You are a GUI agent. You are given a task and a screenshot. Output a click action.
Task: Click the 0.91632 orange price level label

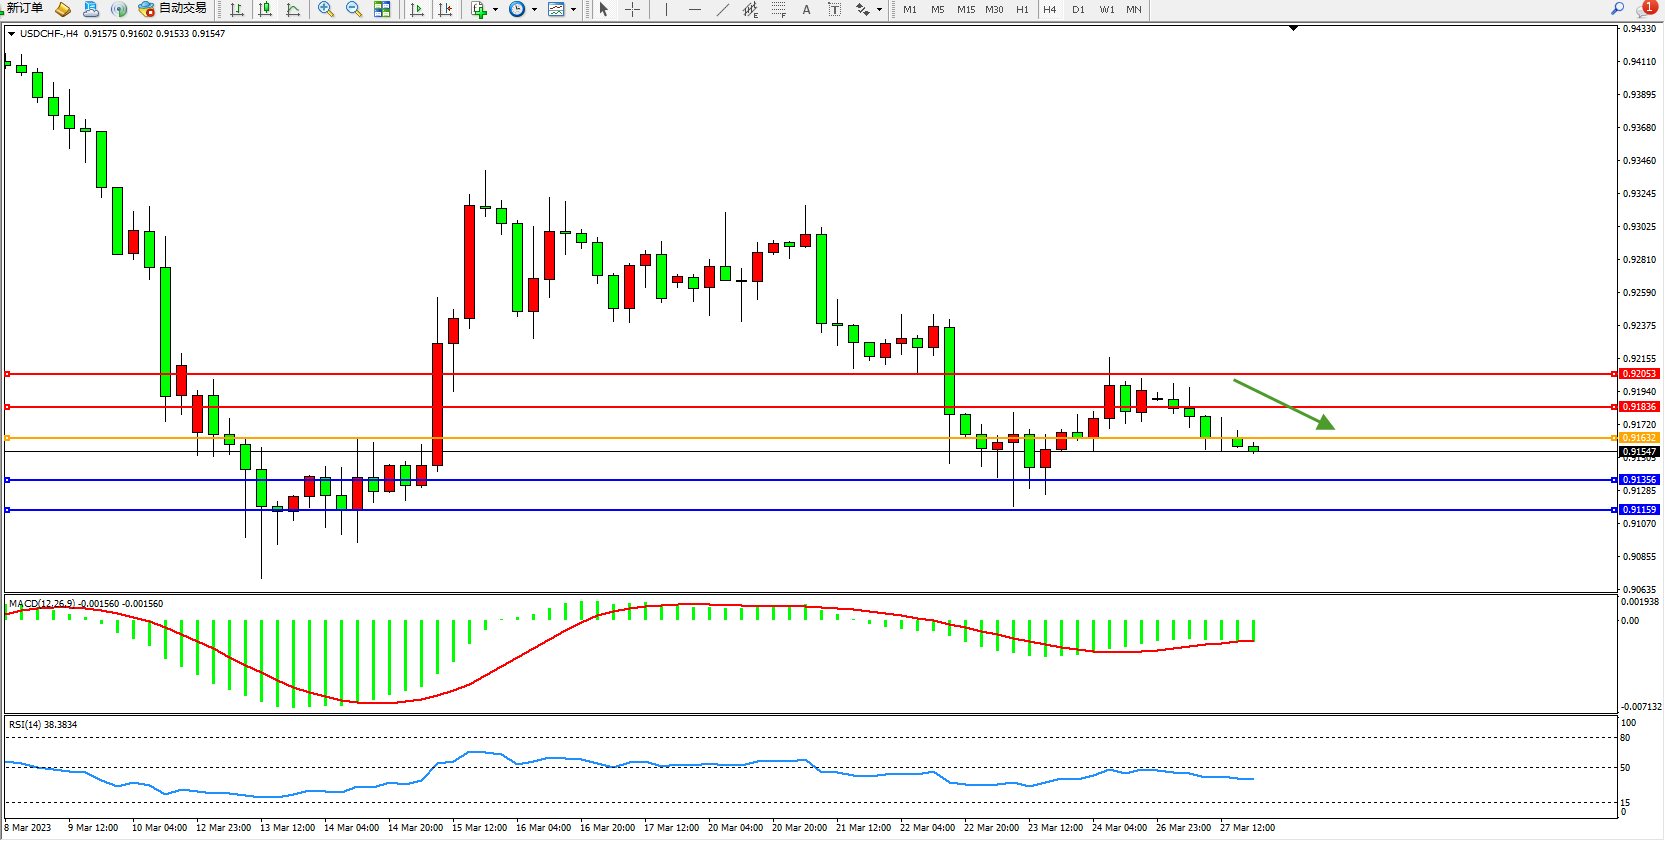pos(1639,438)
